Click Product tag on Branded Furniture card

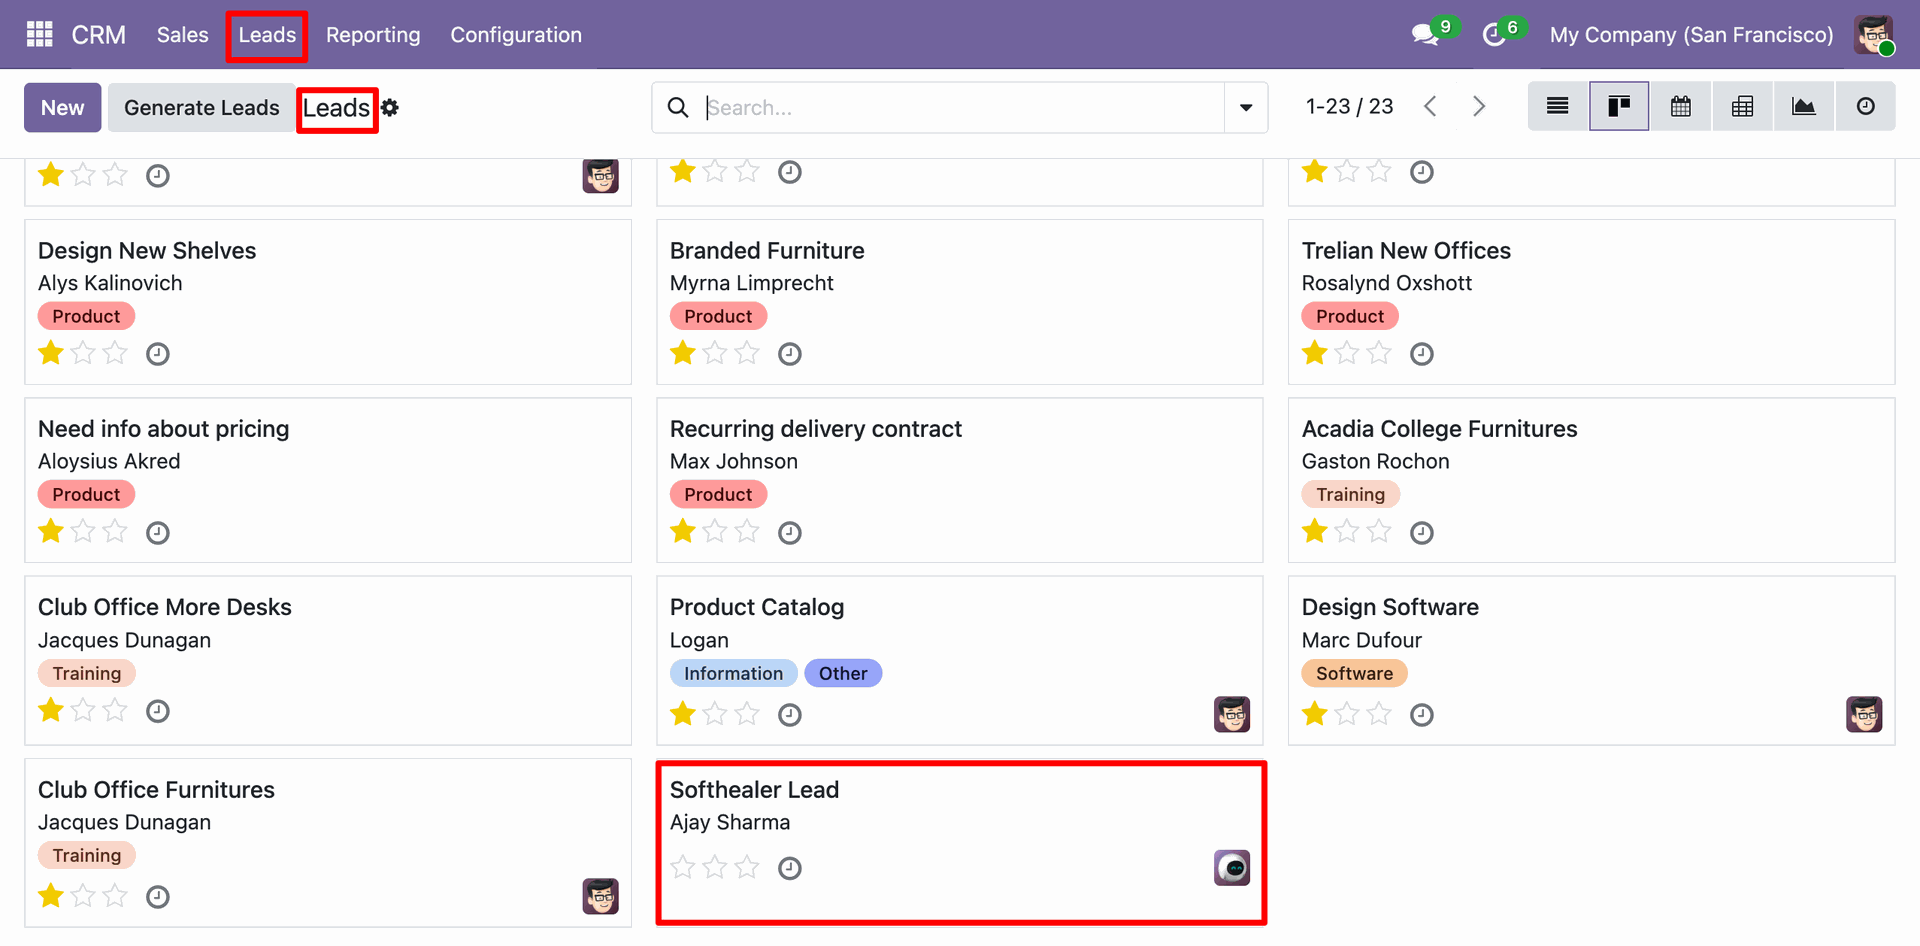click(718, 316)
